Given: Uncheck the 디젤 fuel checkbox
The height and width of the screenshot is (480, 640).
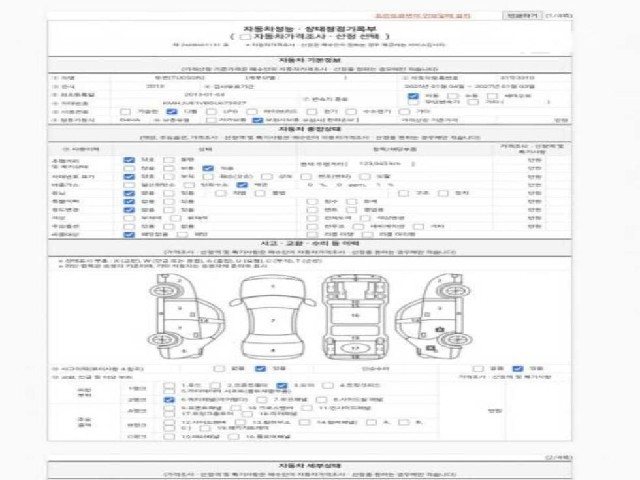Looking at the screenshot, I should (x=172, y=111).
